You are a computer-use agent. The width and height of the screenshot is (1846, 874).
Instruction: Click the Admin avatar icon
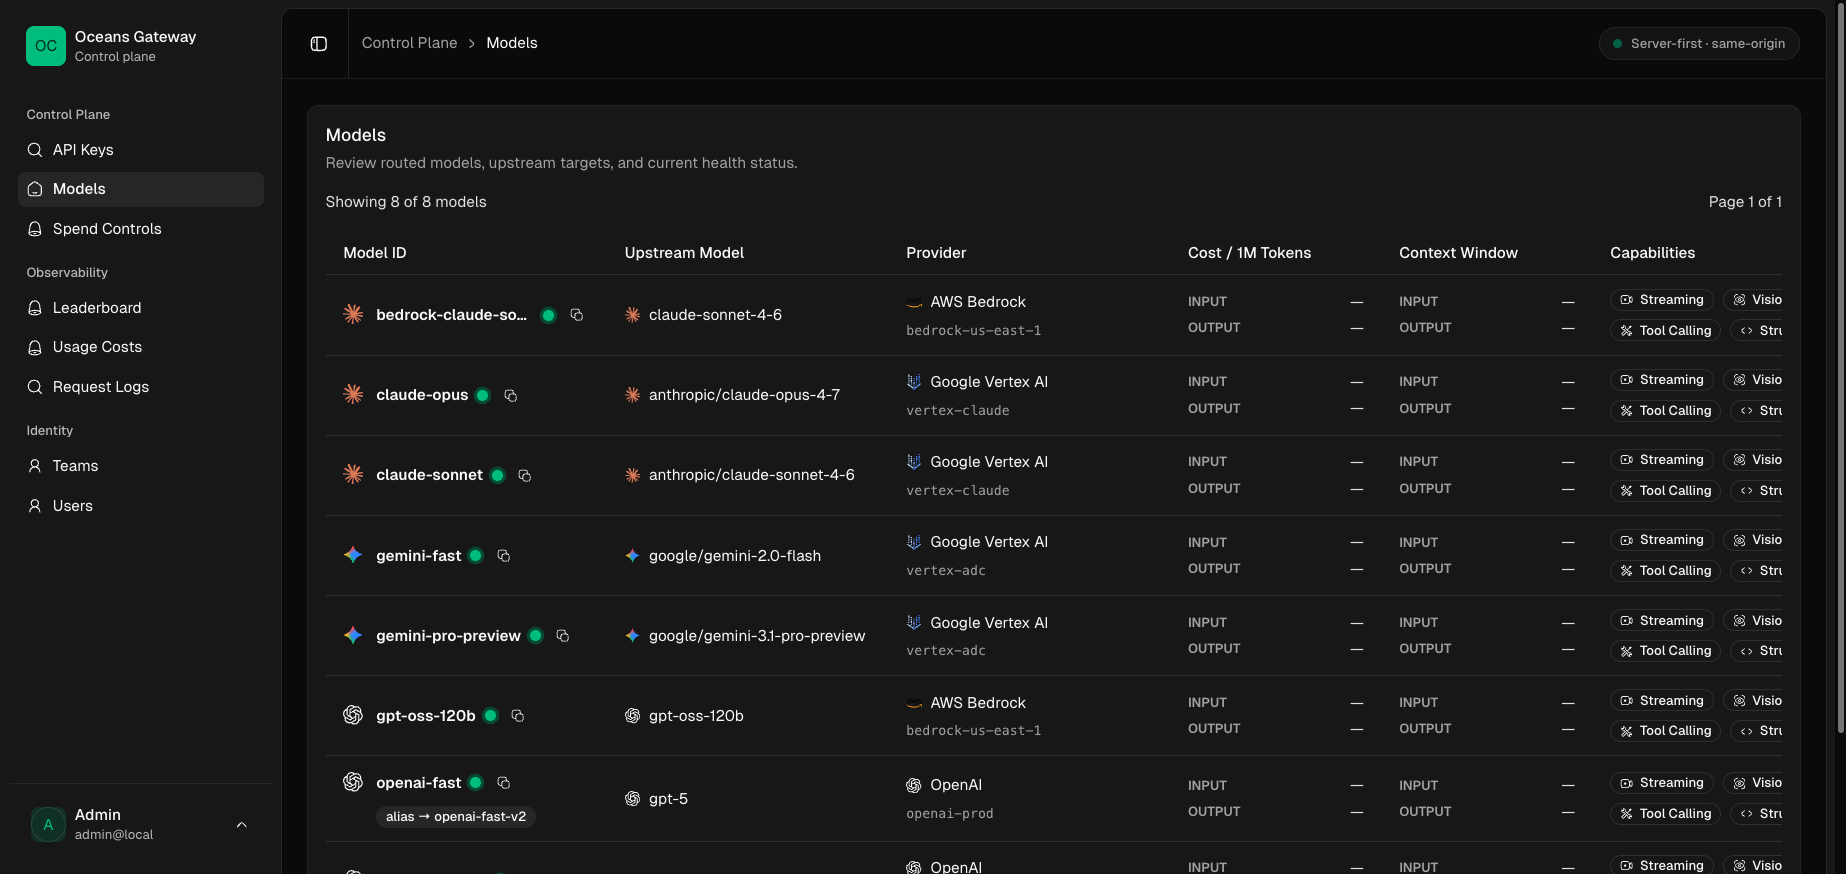click(48, 825)
